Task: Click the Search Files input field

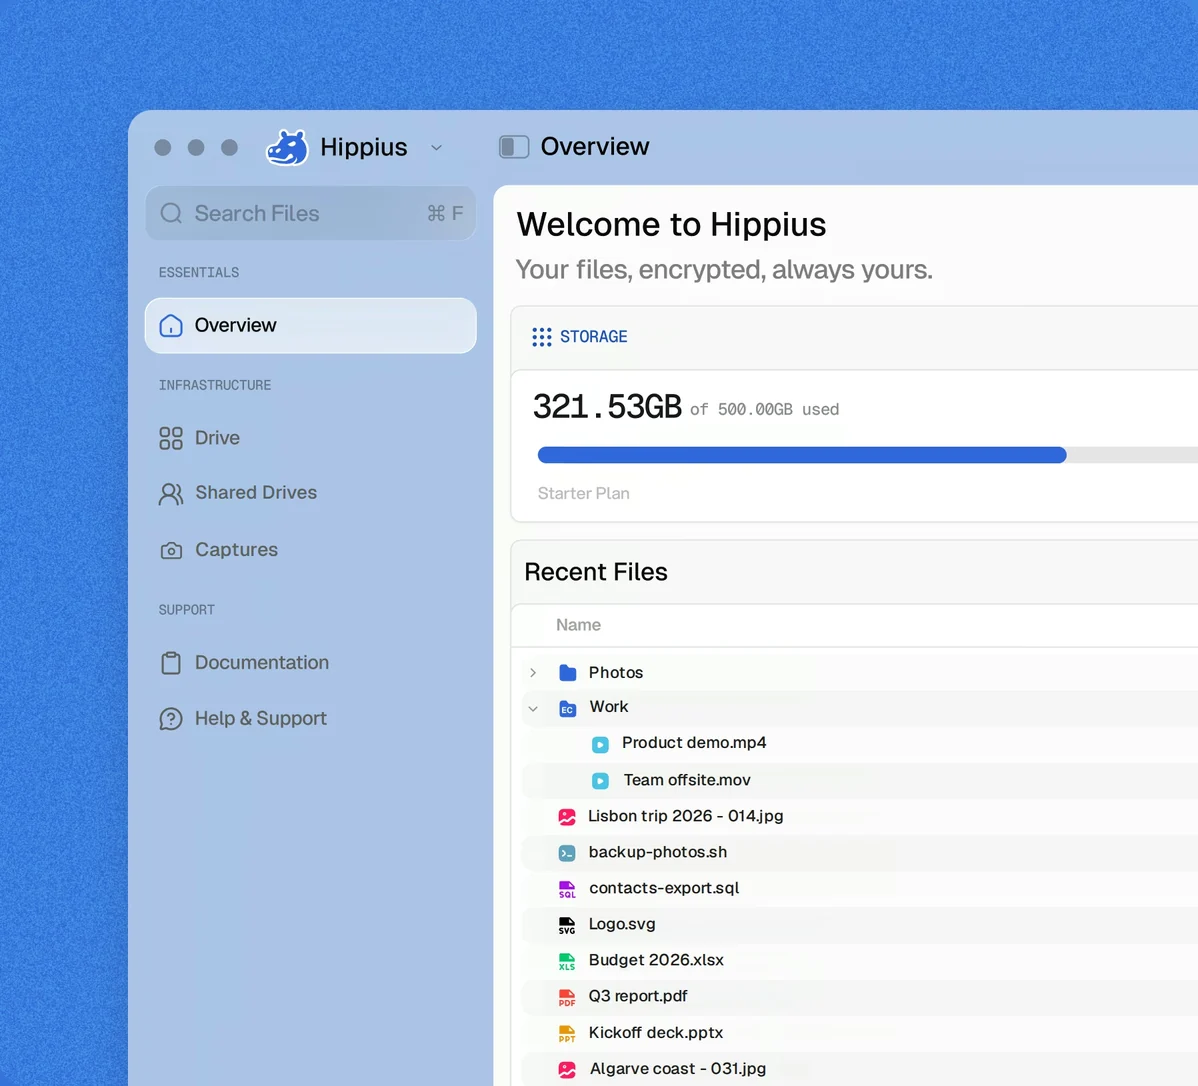Action: [x=311, y=213]
